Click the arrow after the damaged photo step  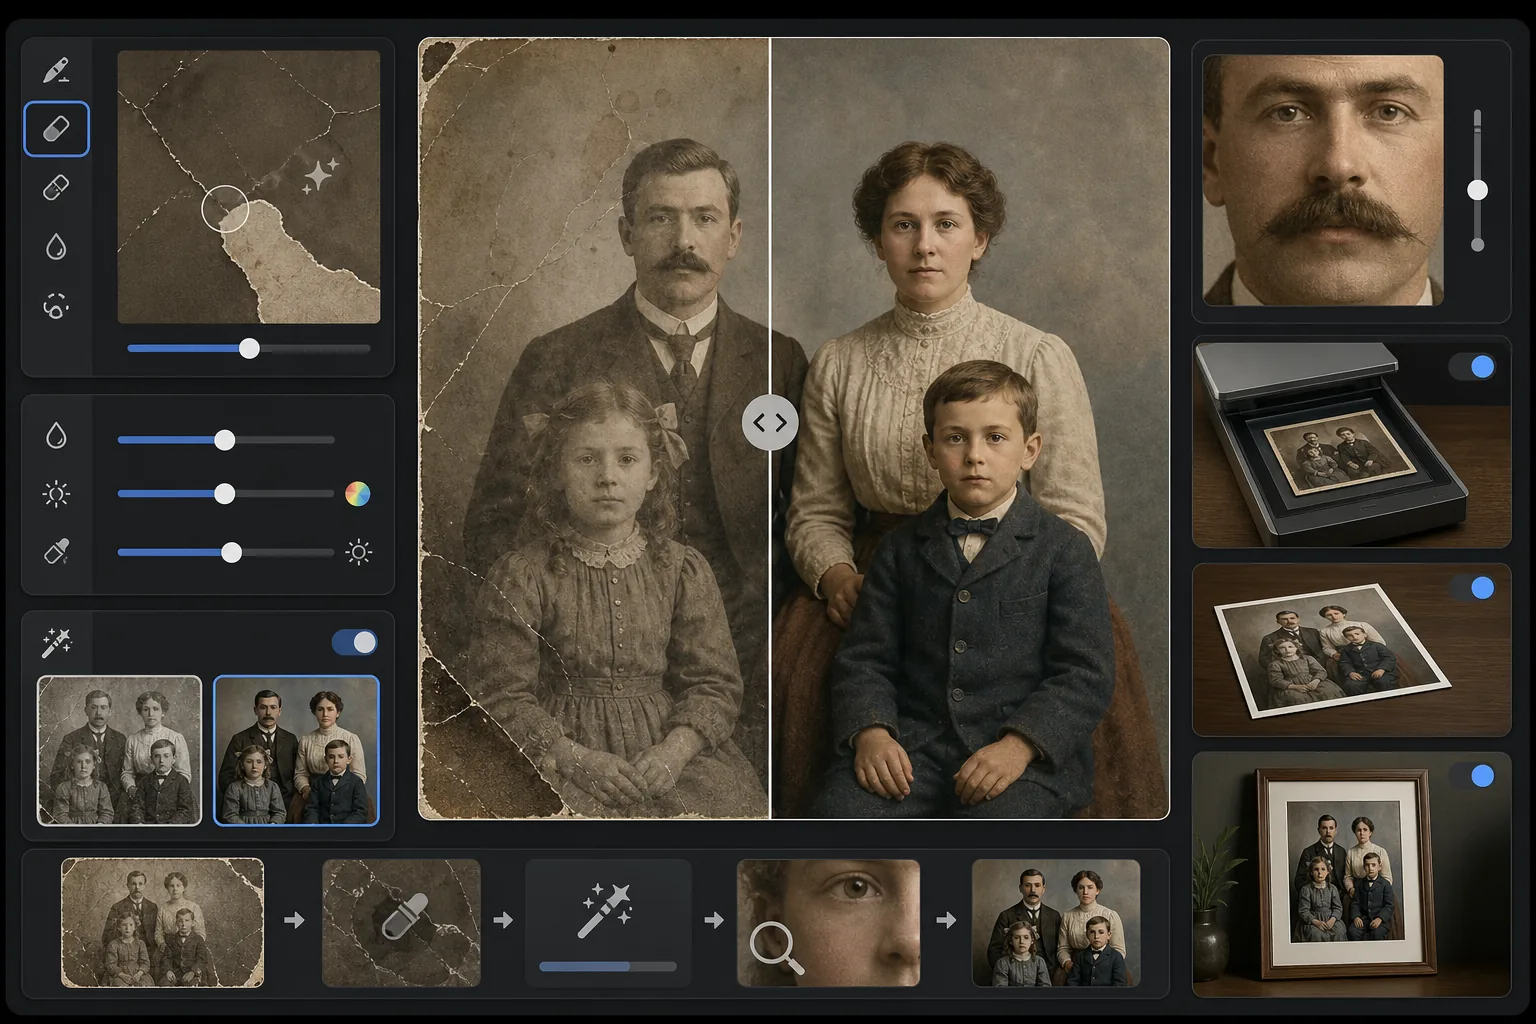[x=294, y=920]
